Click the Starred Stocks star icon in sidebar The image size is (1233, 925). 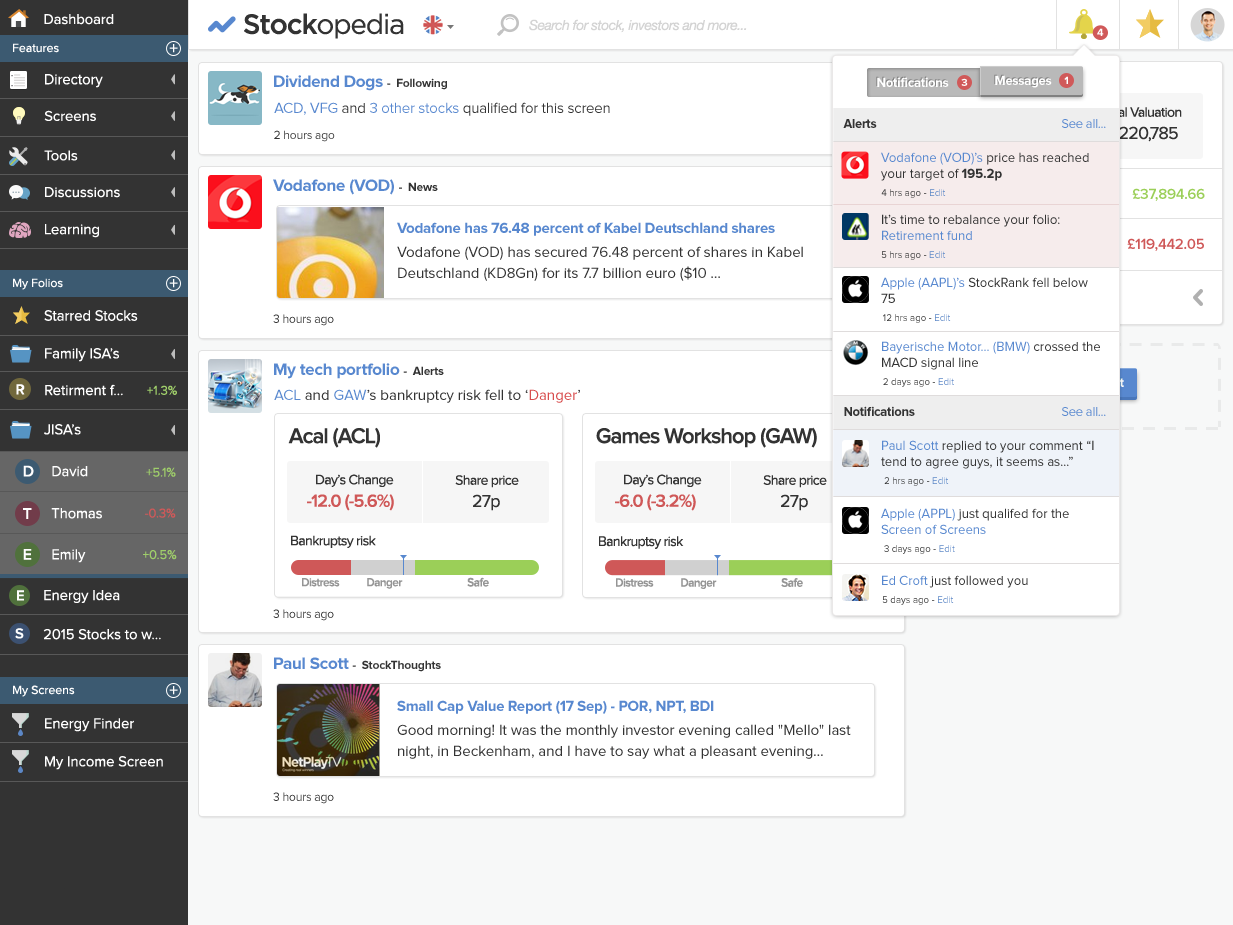pyautogui.click(x=21, y=316)
